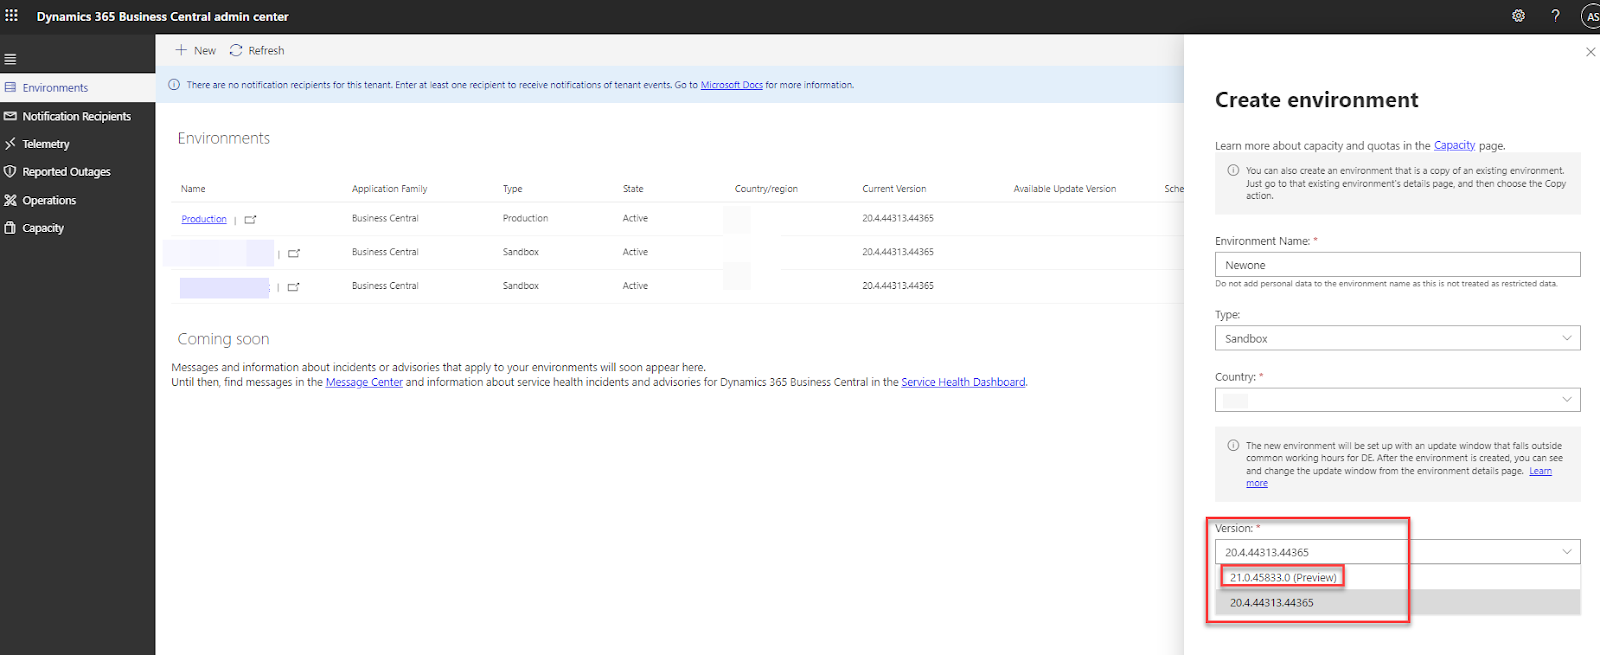Expand the Type dropdown showing Sandbox
Image resolution: width=1600 pixels, height=655 pixels.
click(x=1397, y=338)
